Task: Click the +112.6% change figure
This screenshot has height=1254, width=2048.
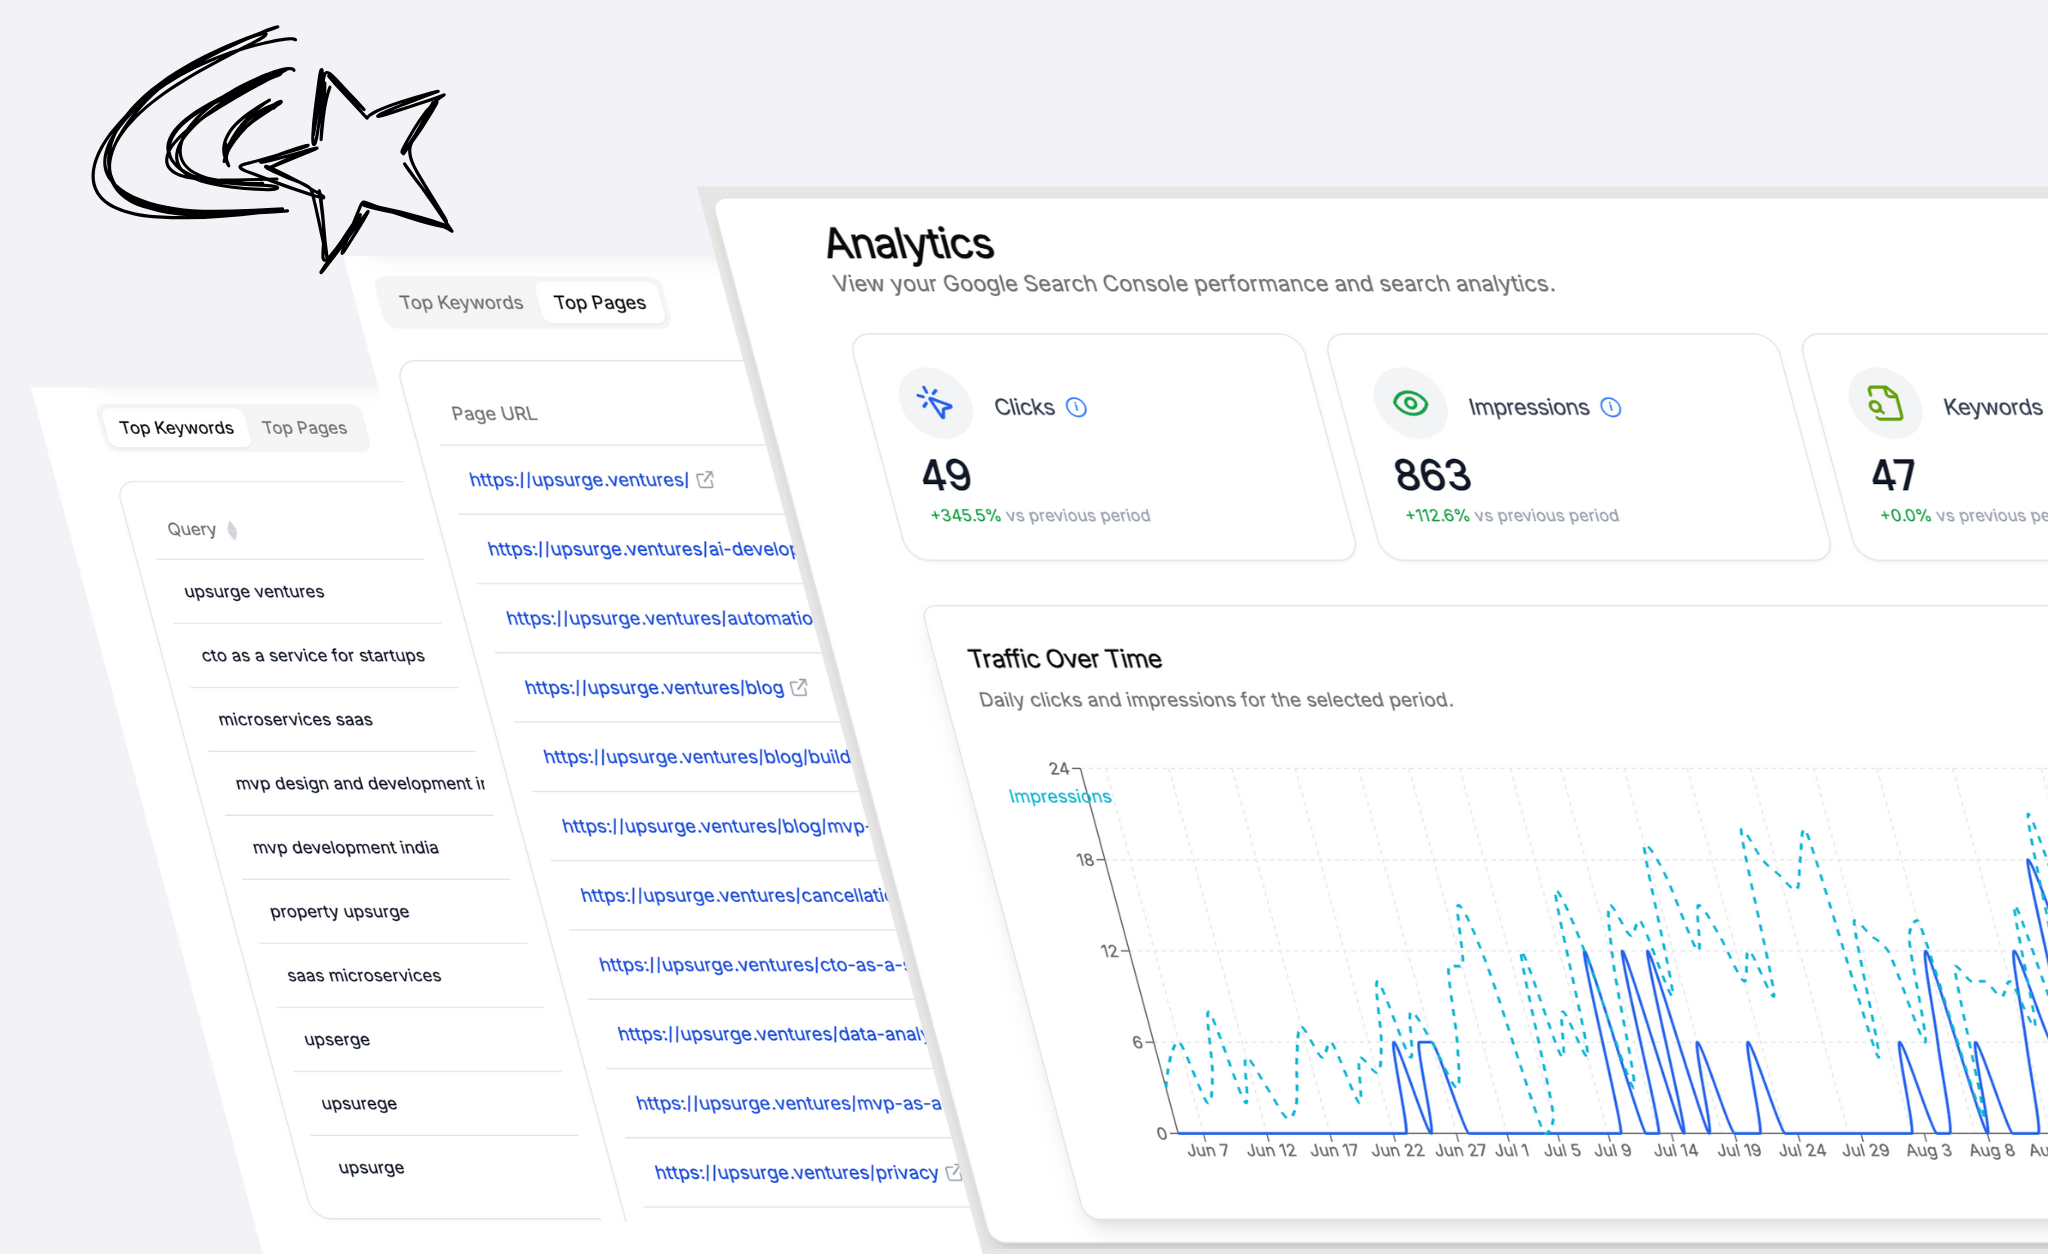Action: click(x=1437, y=516)
